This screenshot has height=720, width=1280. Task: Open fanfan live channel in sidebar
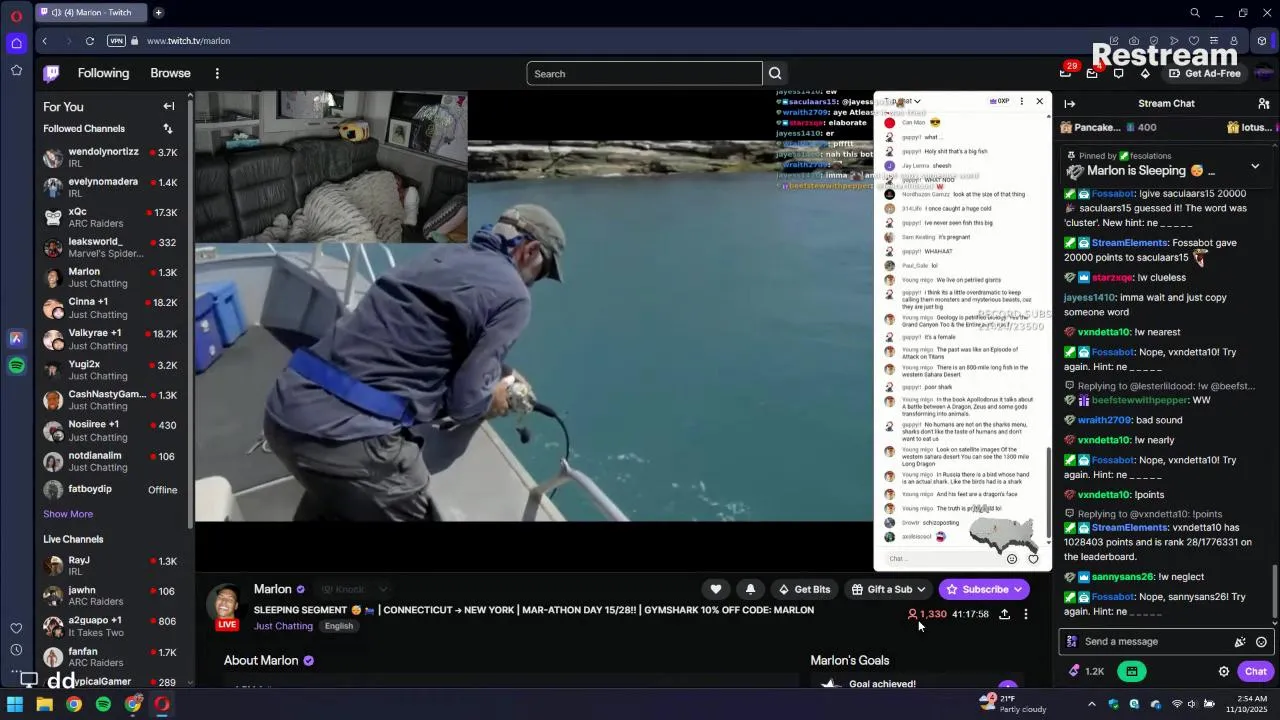click(110, 657)
